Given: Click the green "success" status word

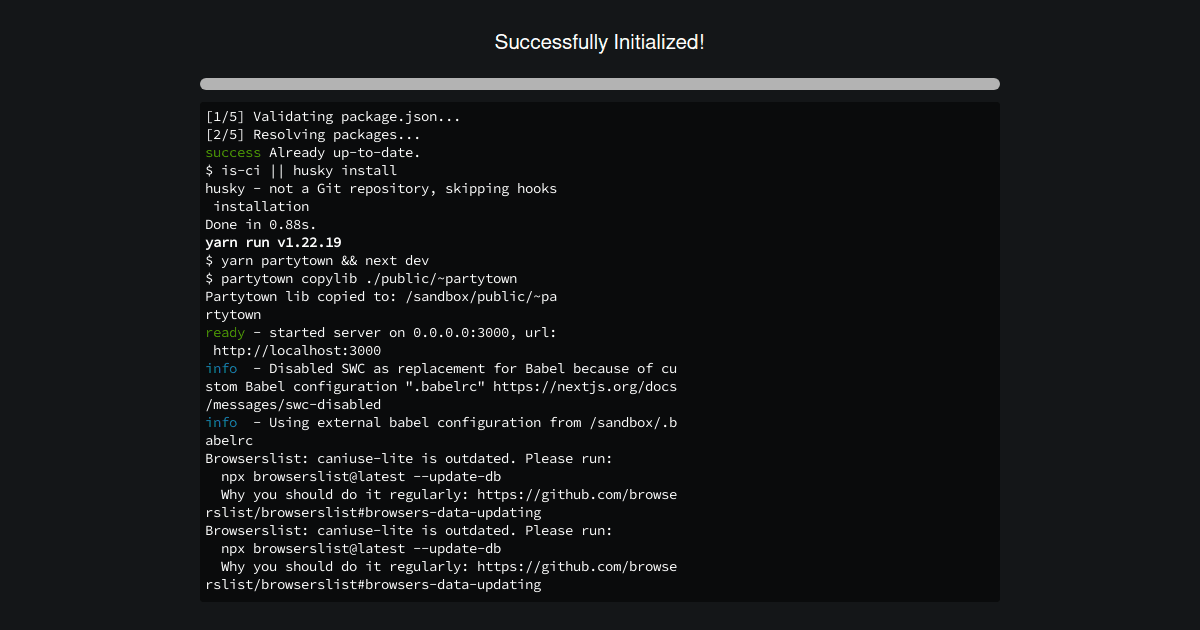Looking at the screenshot, I should [233, 153].
